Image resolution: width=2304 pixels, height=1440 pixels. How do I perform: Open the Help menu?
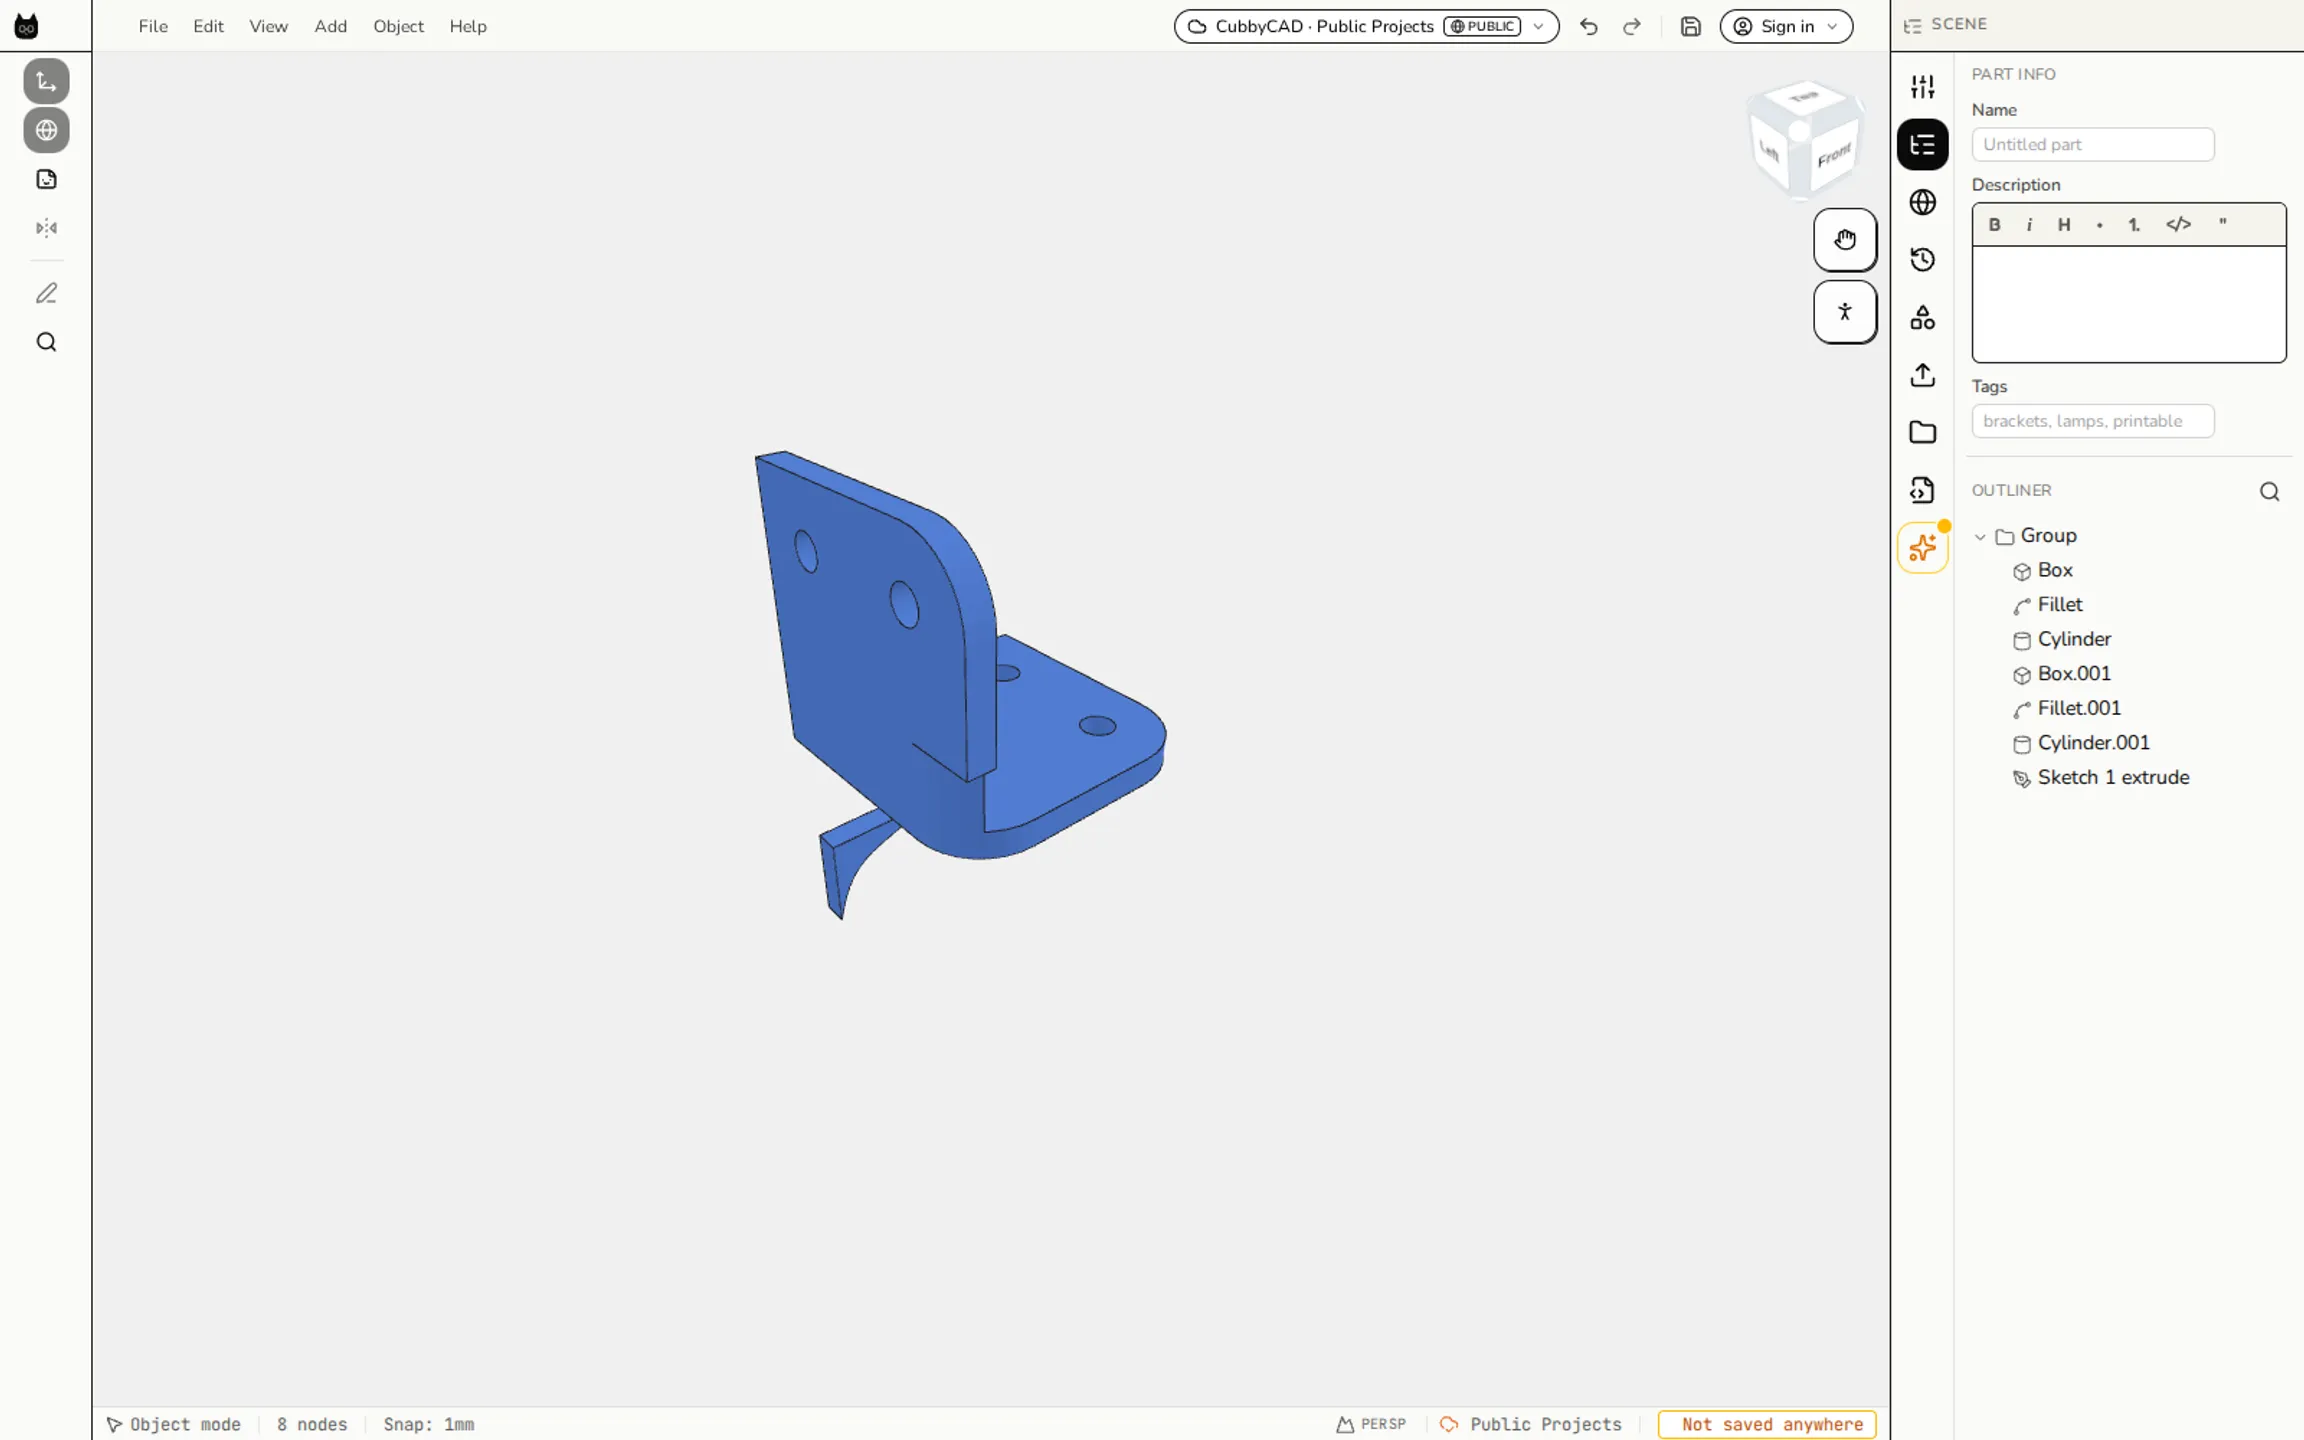(467, 27)
